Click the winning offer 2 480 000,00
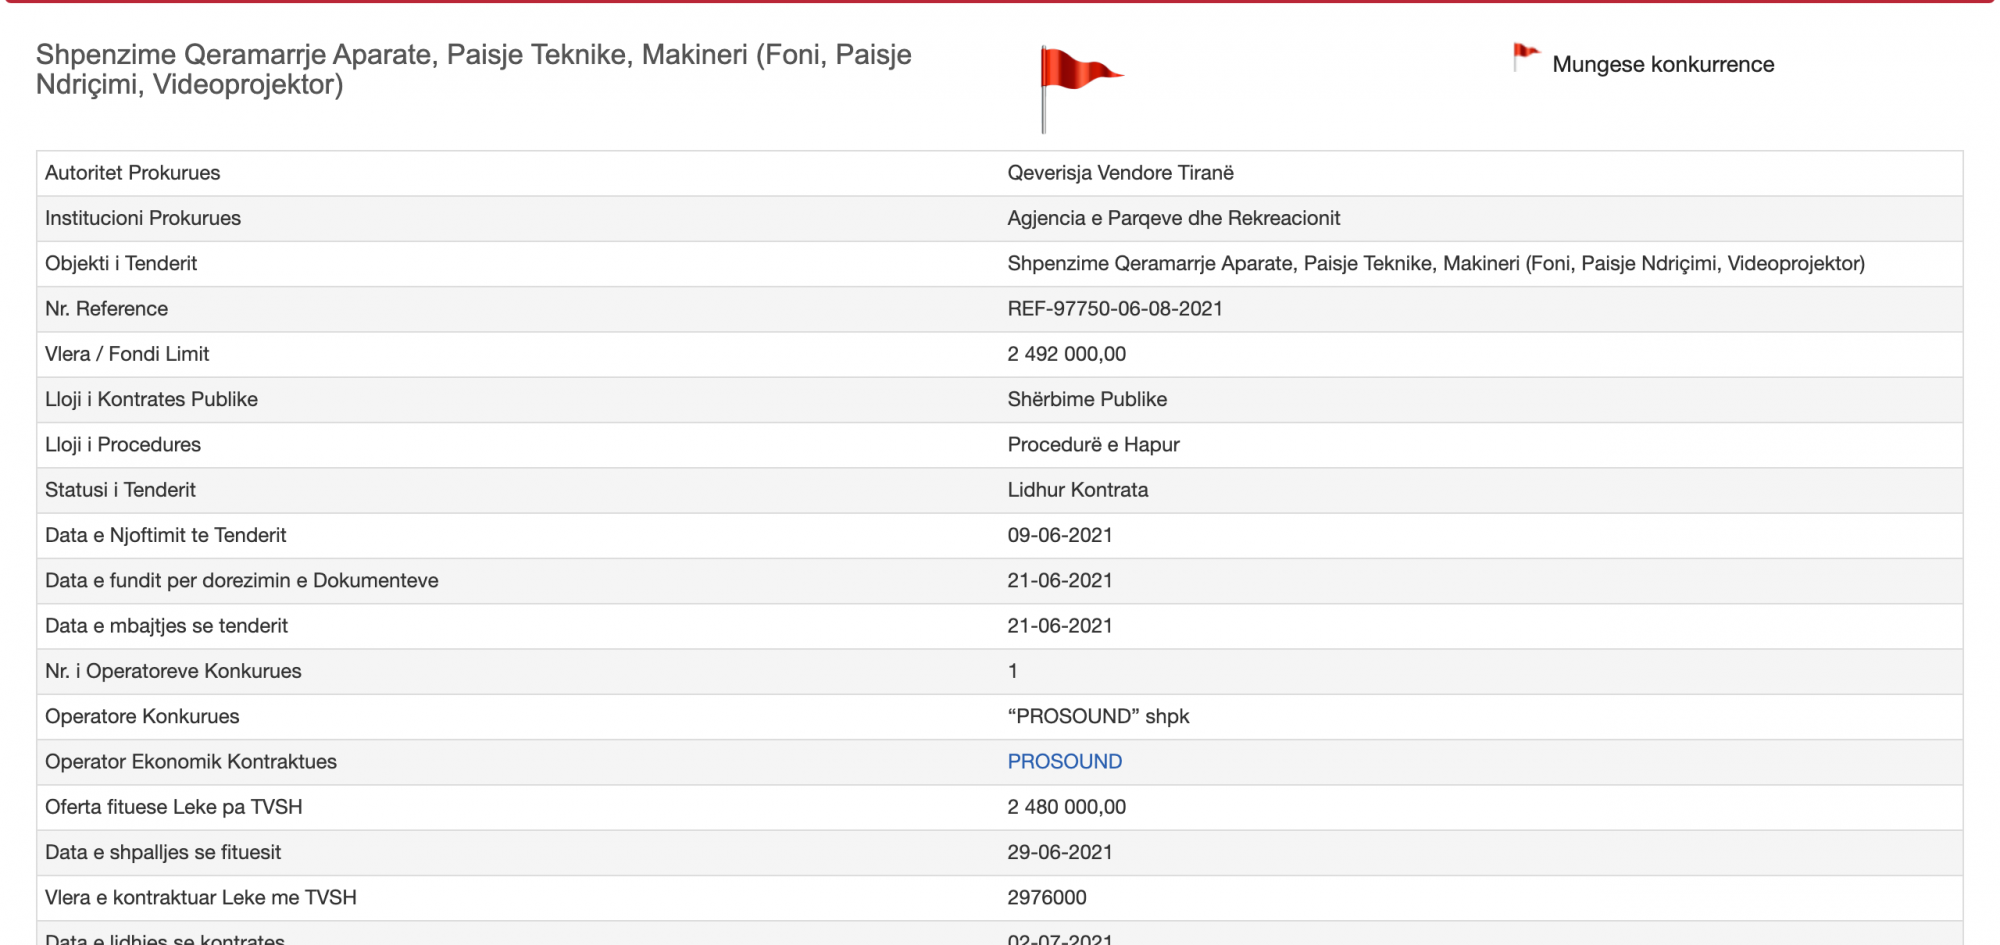The width and height of the screenshot is (2000, 945). [x=1066, y=807]
